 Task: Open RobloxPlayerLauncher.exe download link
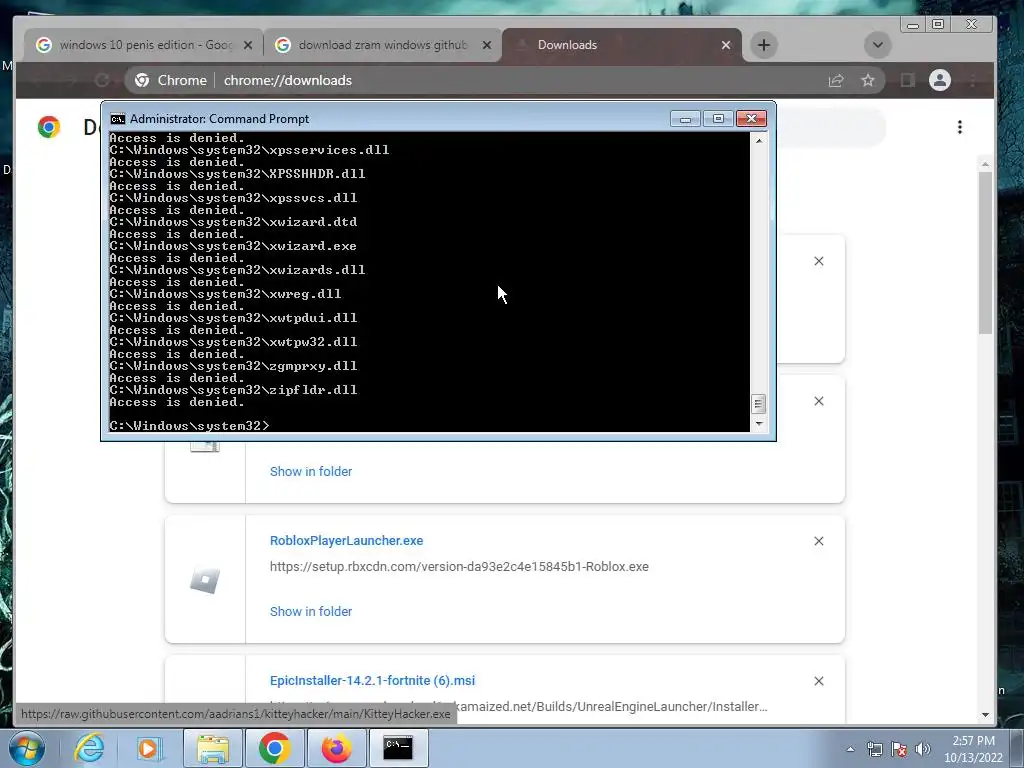[346, 541]
